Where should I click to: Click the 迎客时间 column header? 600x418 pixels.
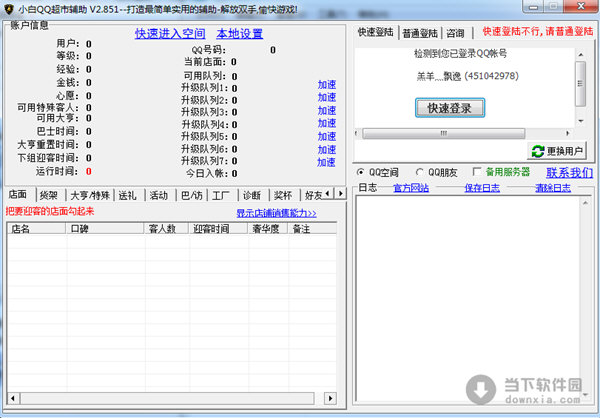[x=218, y=229]
